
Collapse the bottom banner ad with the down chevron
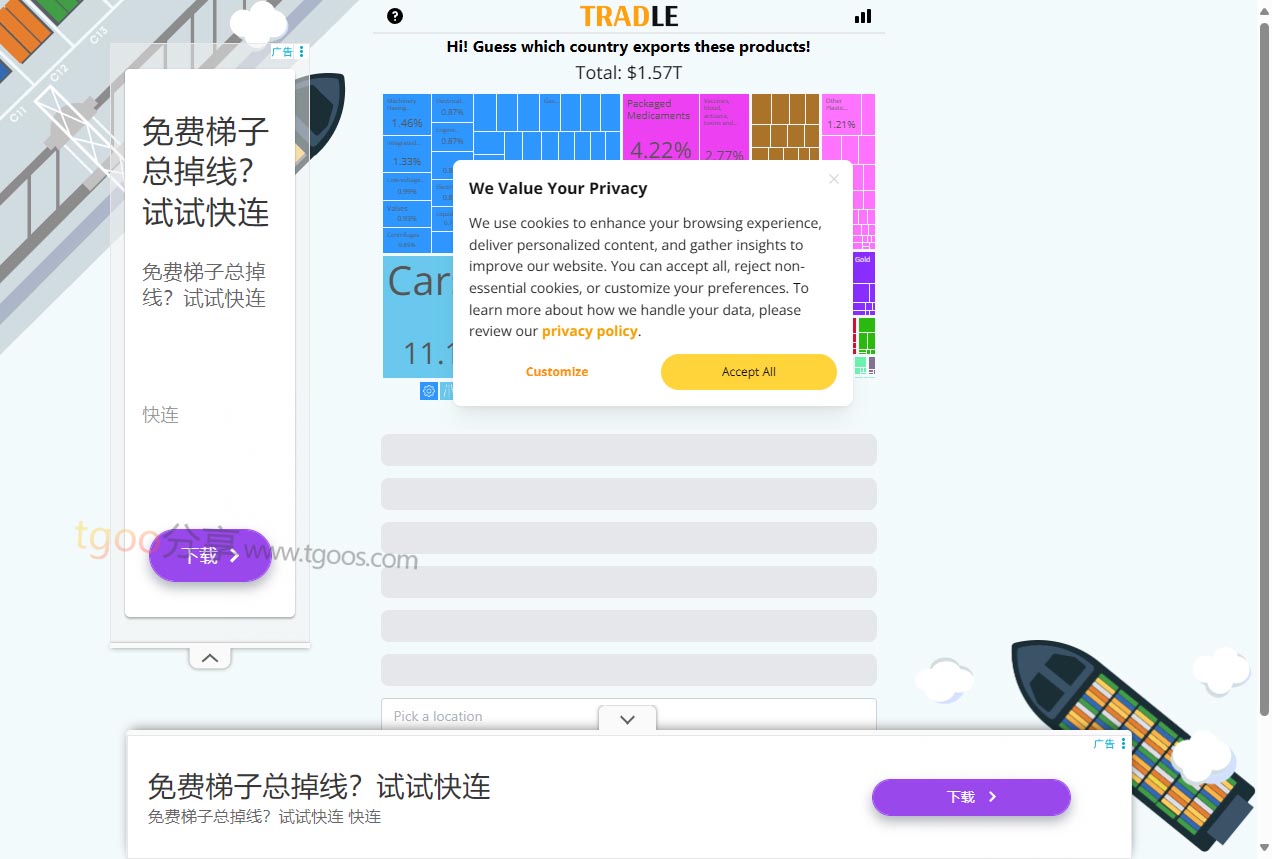(627, 719)
